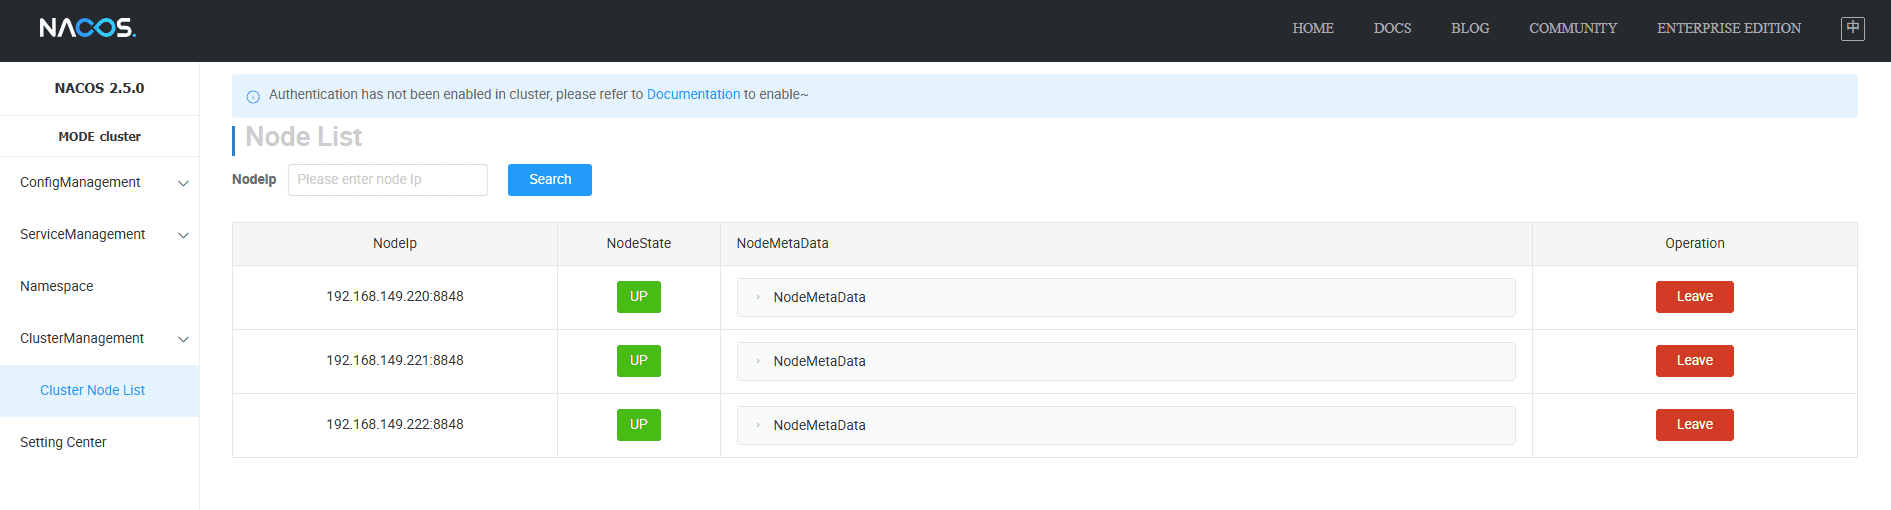Collapse the ClusterManagement menu chevron
This screenshot has height=510, width=1891.
[183, 339]
